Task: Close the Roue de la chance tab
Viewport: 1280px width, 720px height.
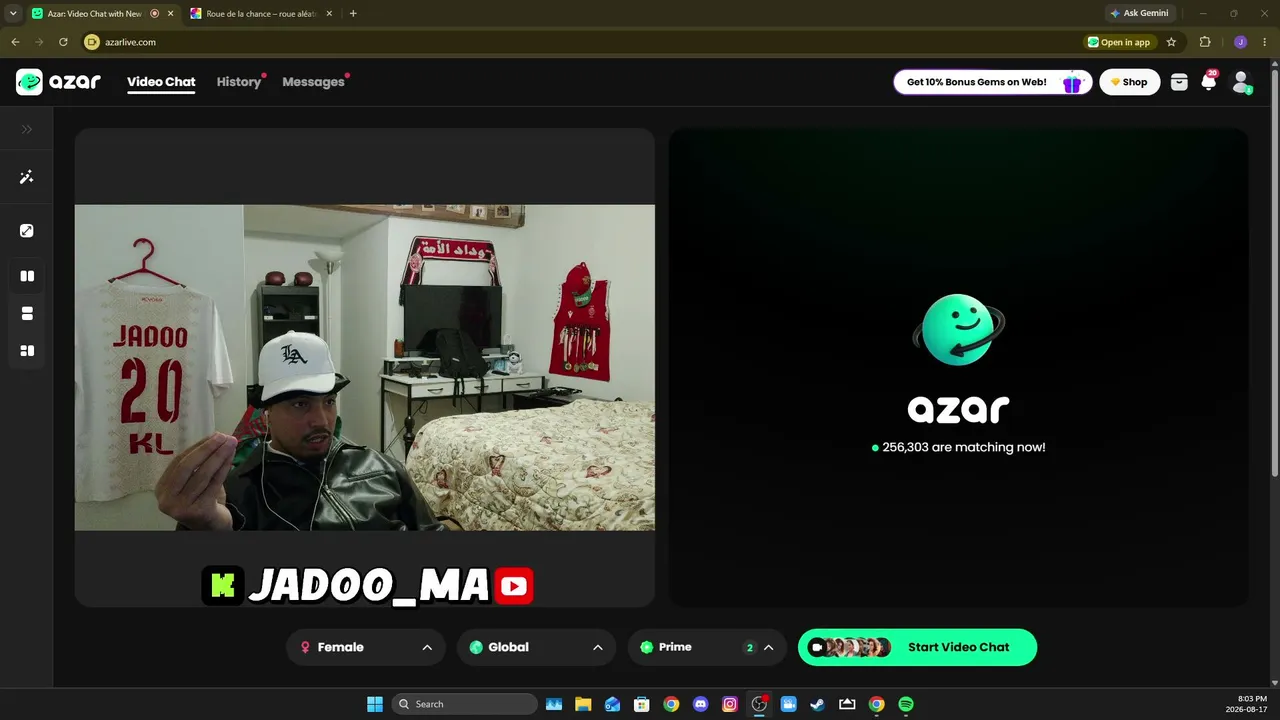Action: click(329, 14)
